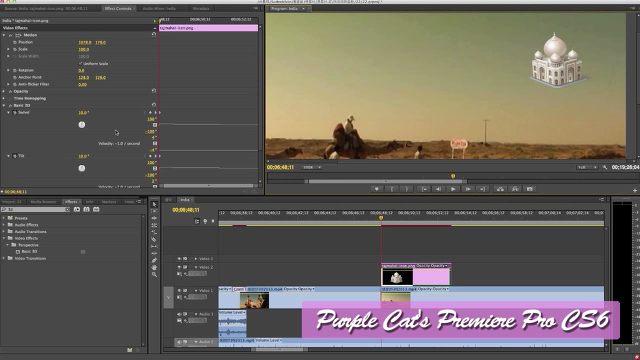
Task: Click the Extract button
Action: (x=515, y=189)
